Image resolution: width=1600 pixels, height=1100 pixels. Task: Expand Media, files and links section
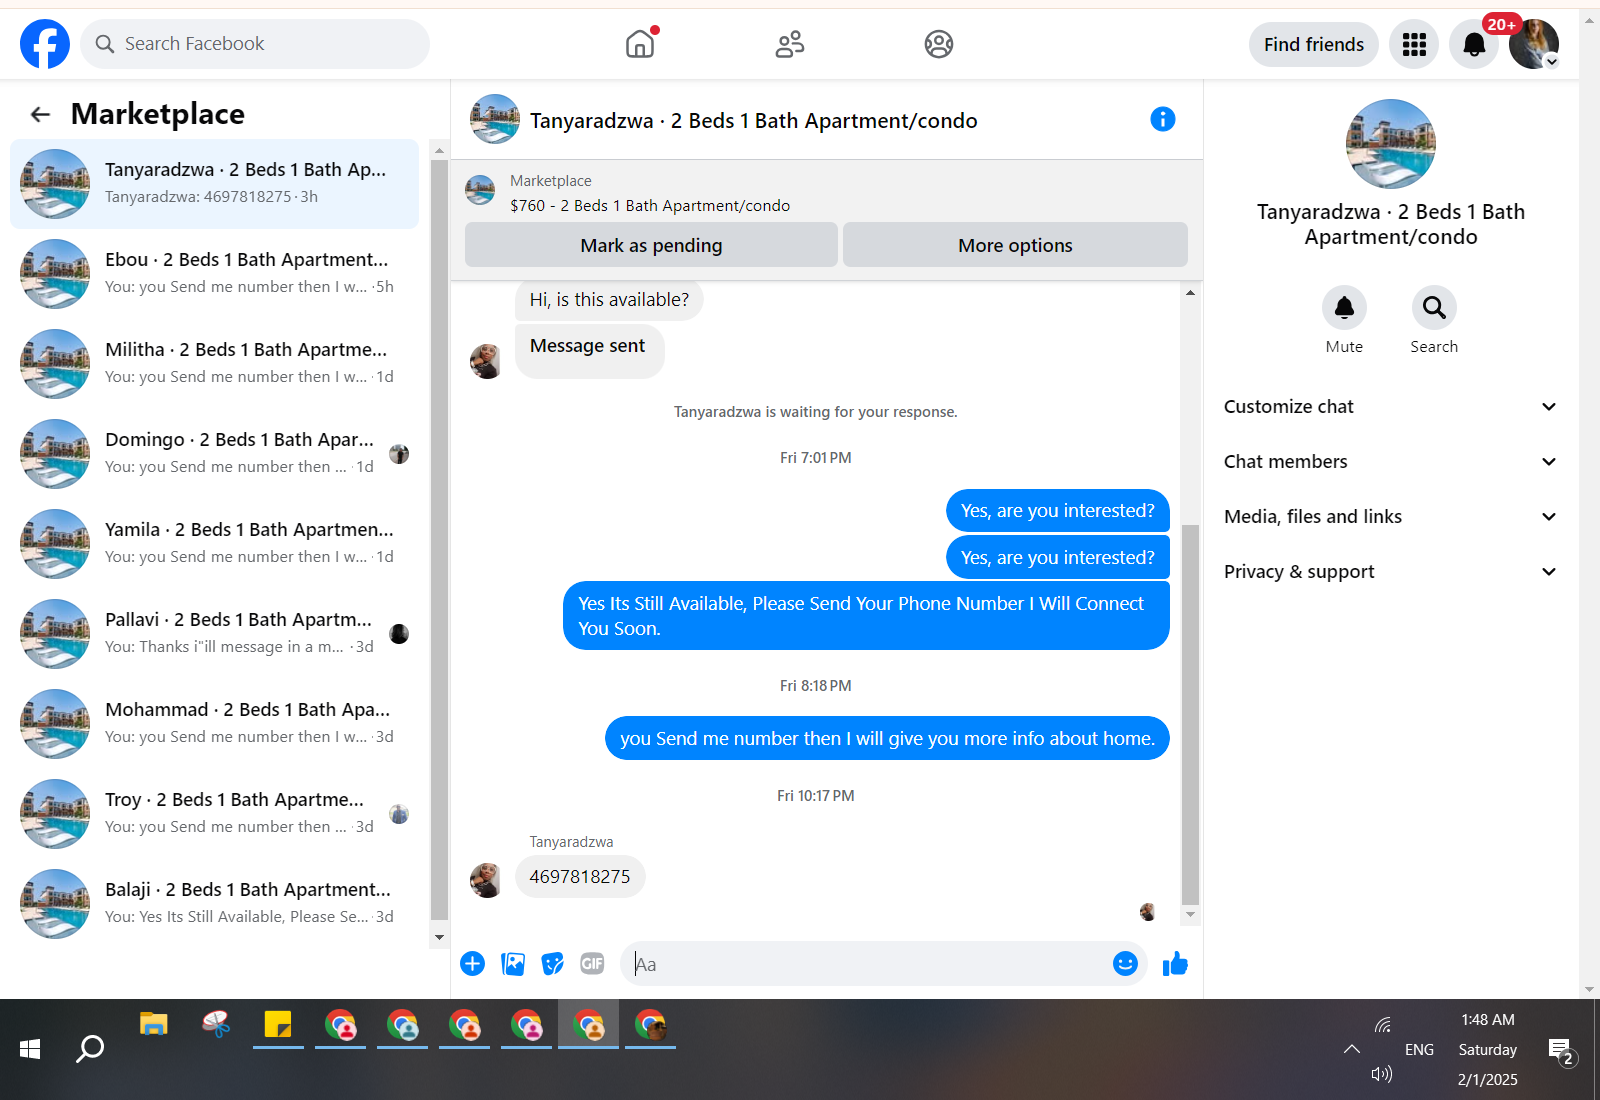coord(1390,517)
